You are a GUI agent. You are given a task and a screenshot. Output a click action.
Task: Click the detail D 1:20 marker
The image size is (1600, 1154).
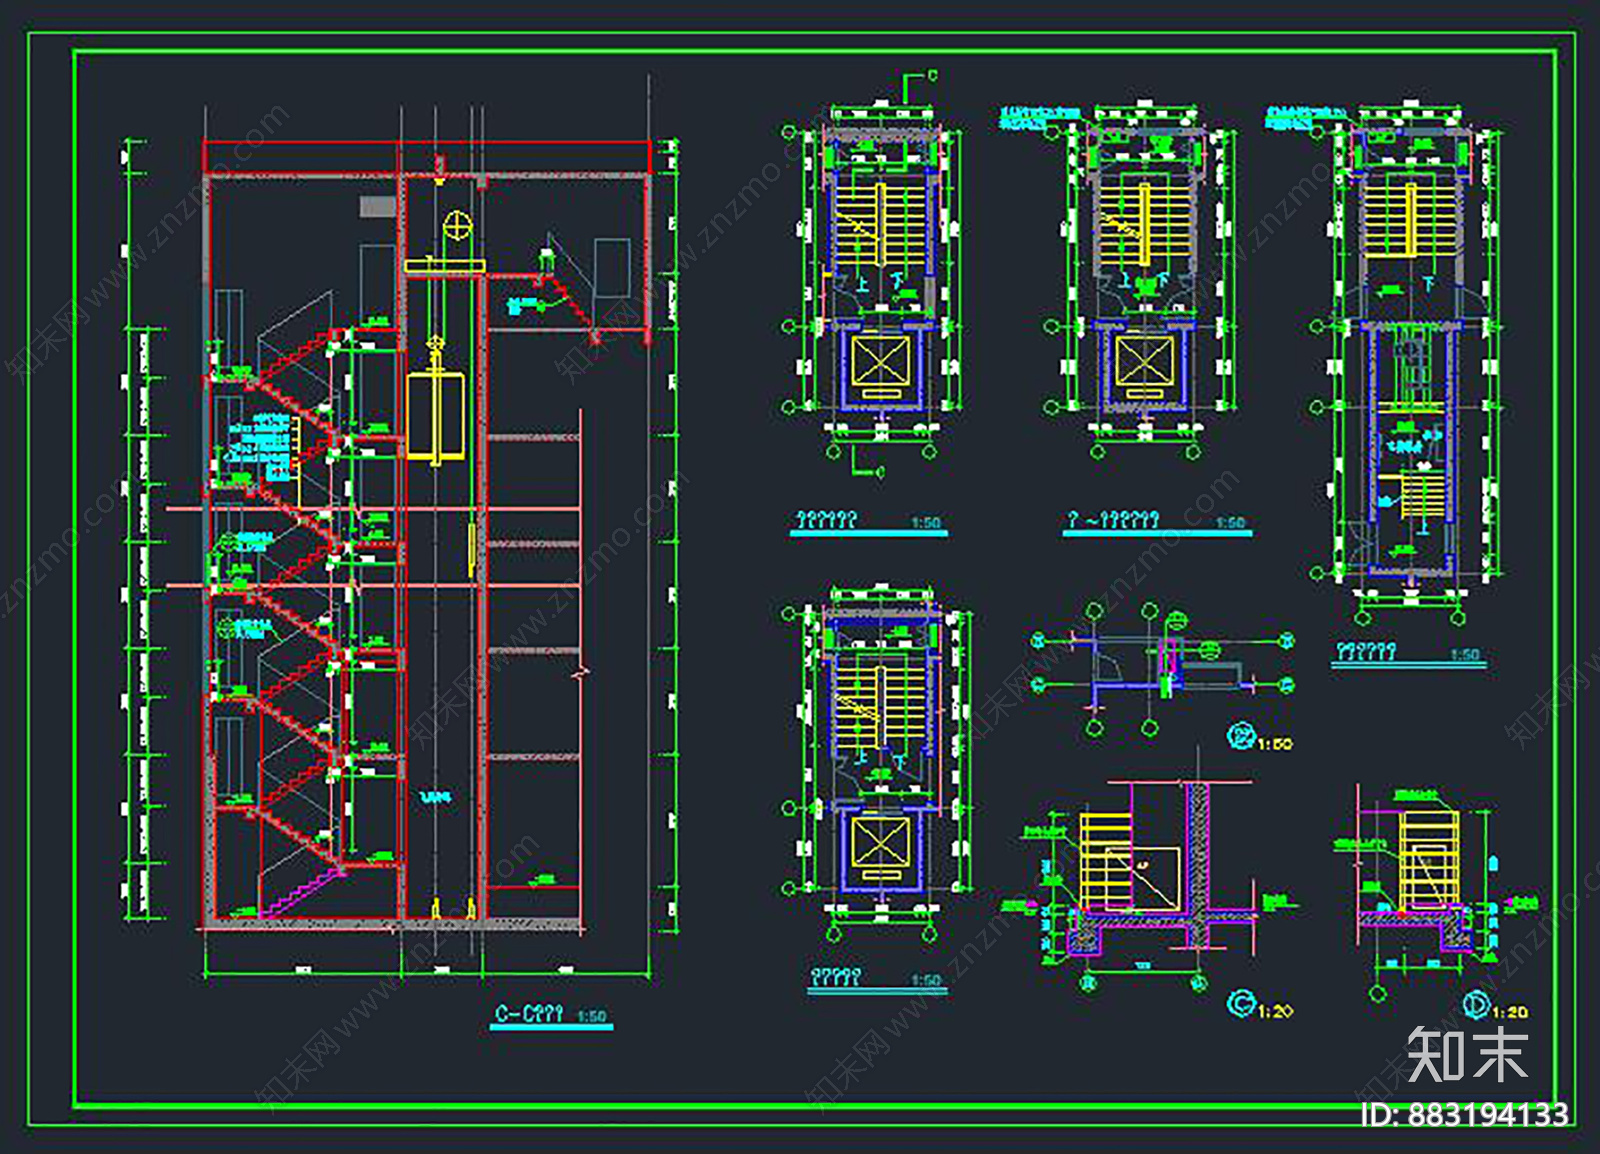[x=1495, y=1005]
